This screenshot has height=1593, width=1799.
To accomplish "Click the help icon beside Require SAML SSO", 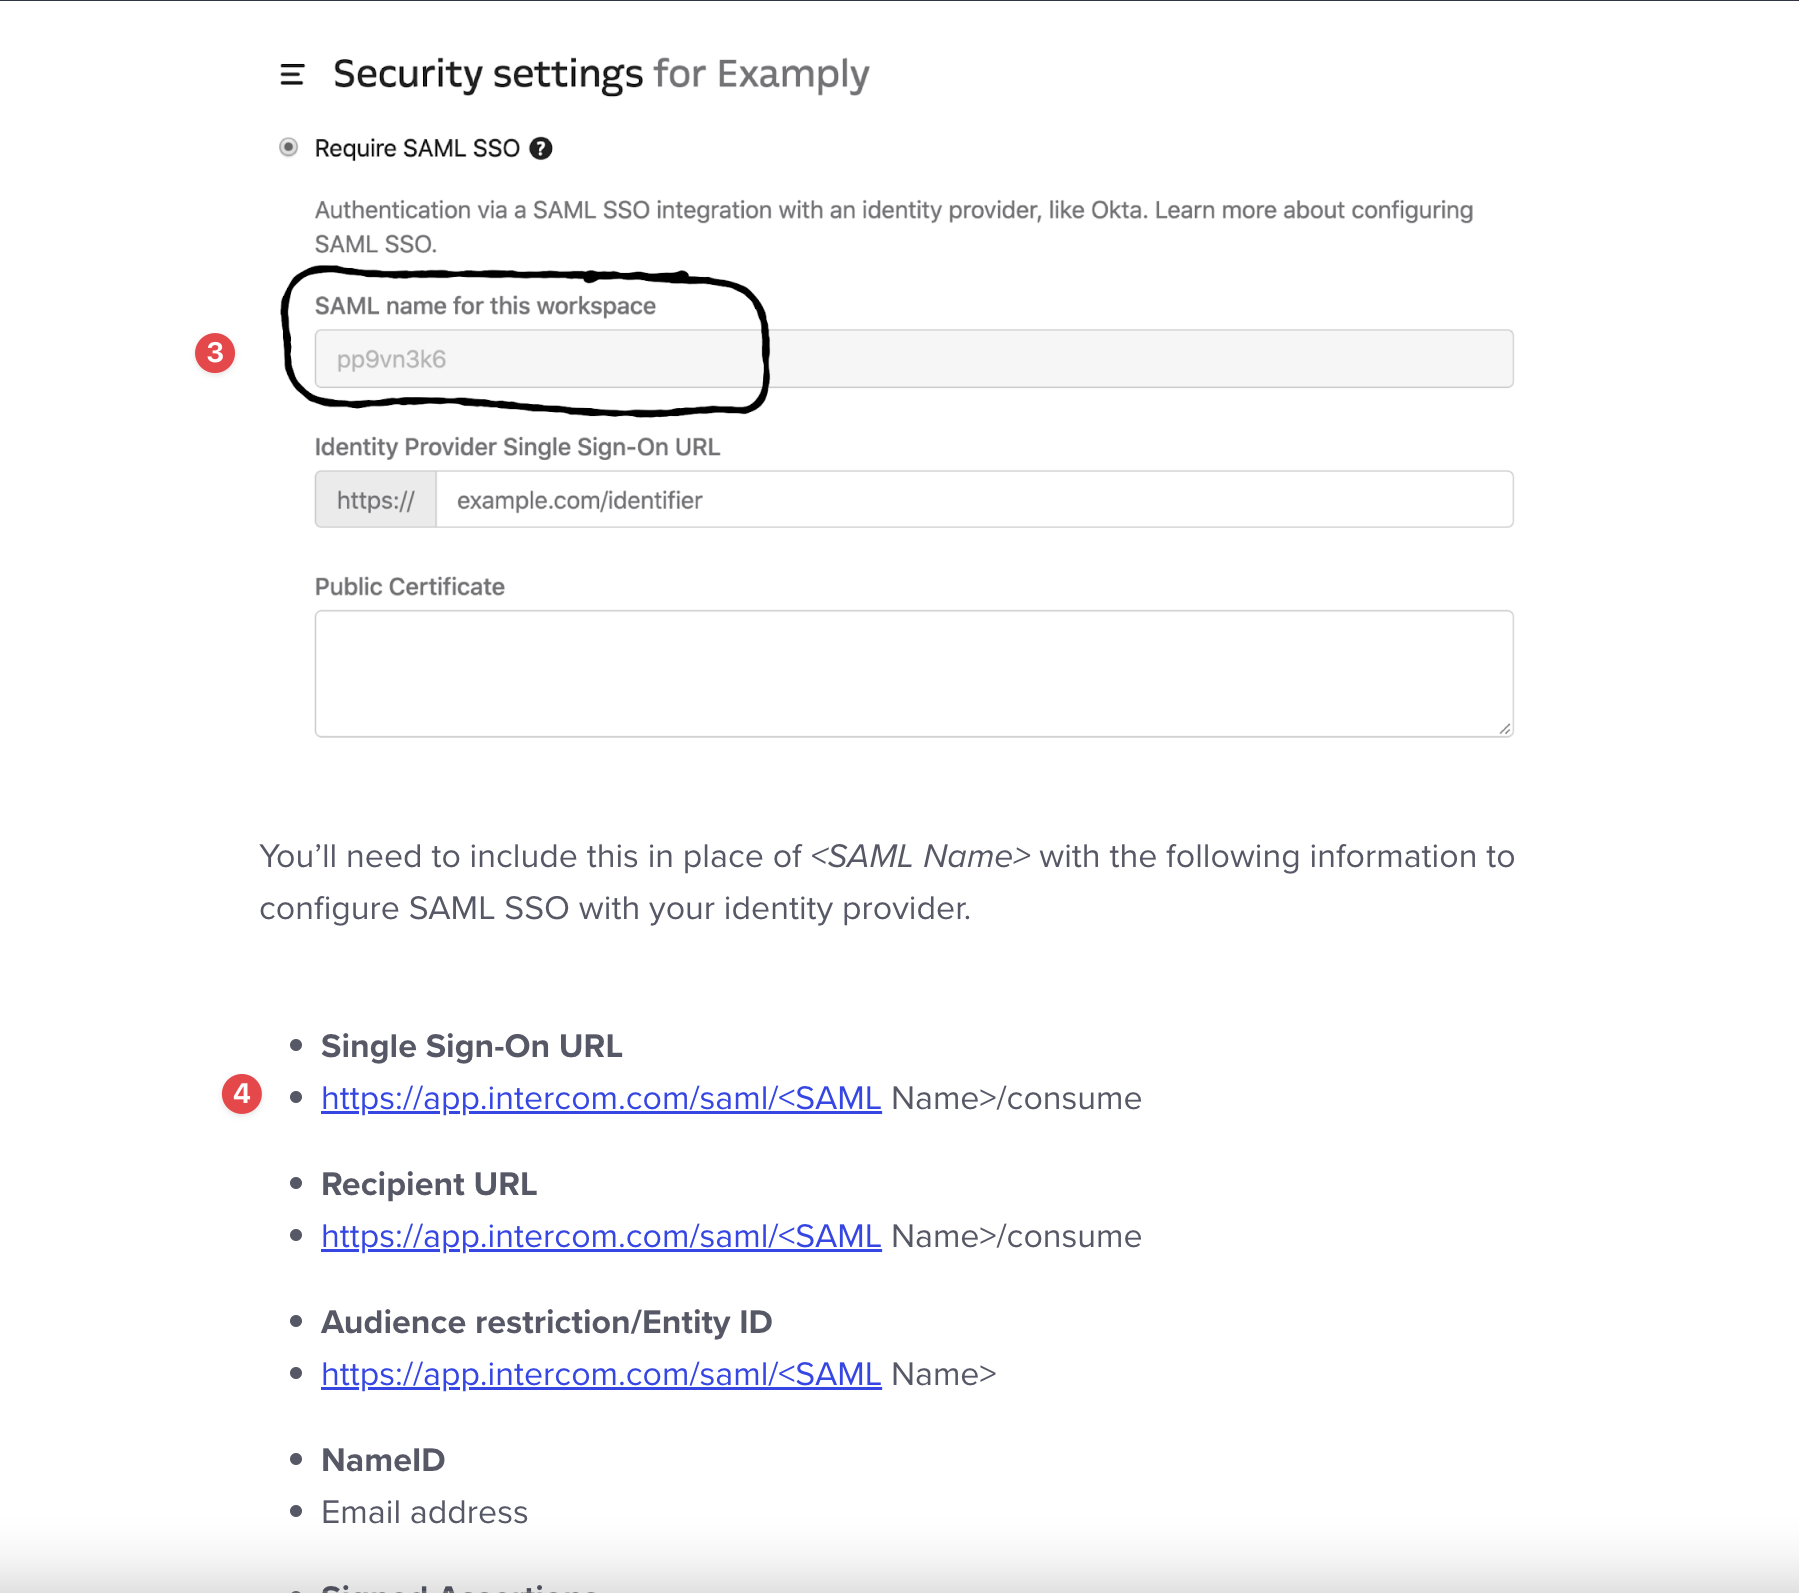I will click(x=541, y=149).
